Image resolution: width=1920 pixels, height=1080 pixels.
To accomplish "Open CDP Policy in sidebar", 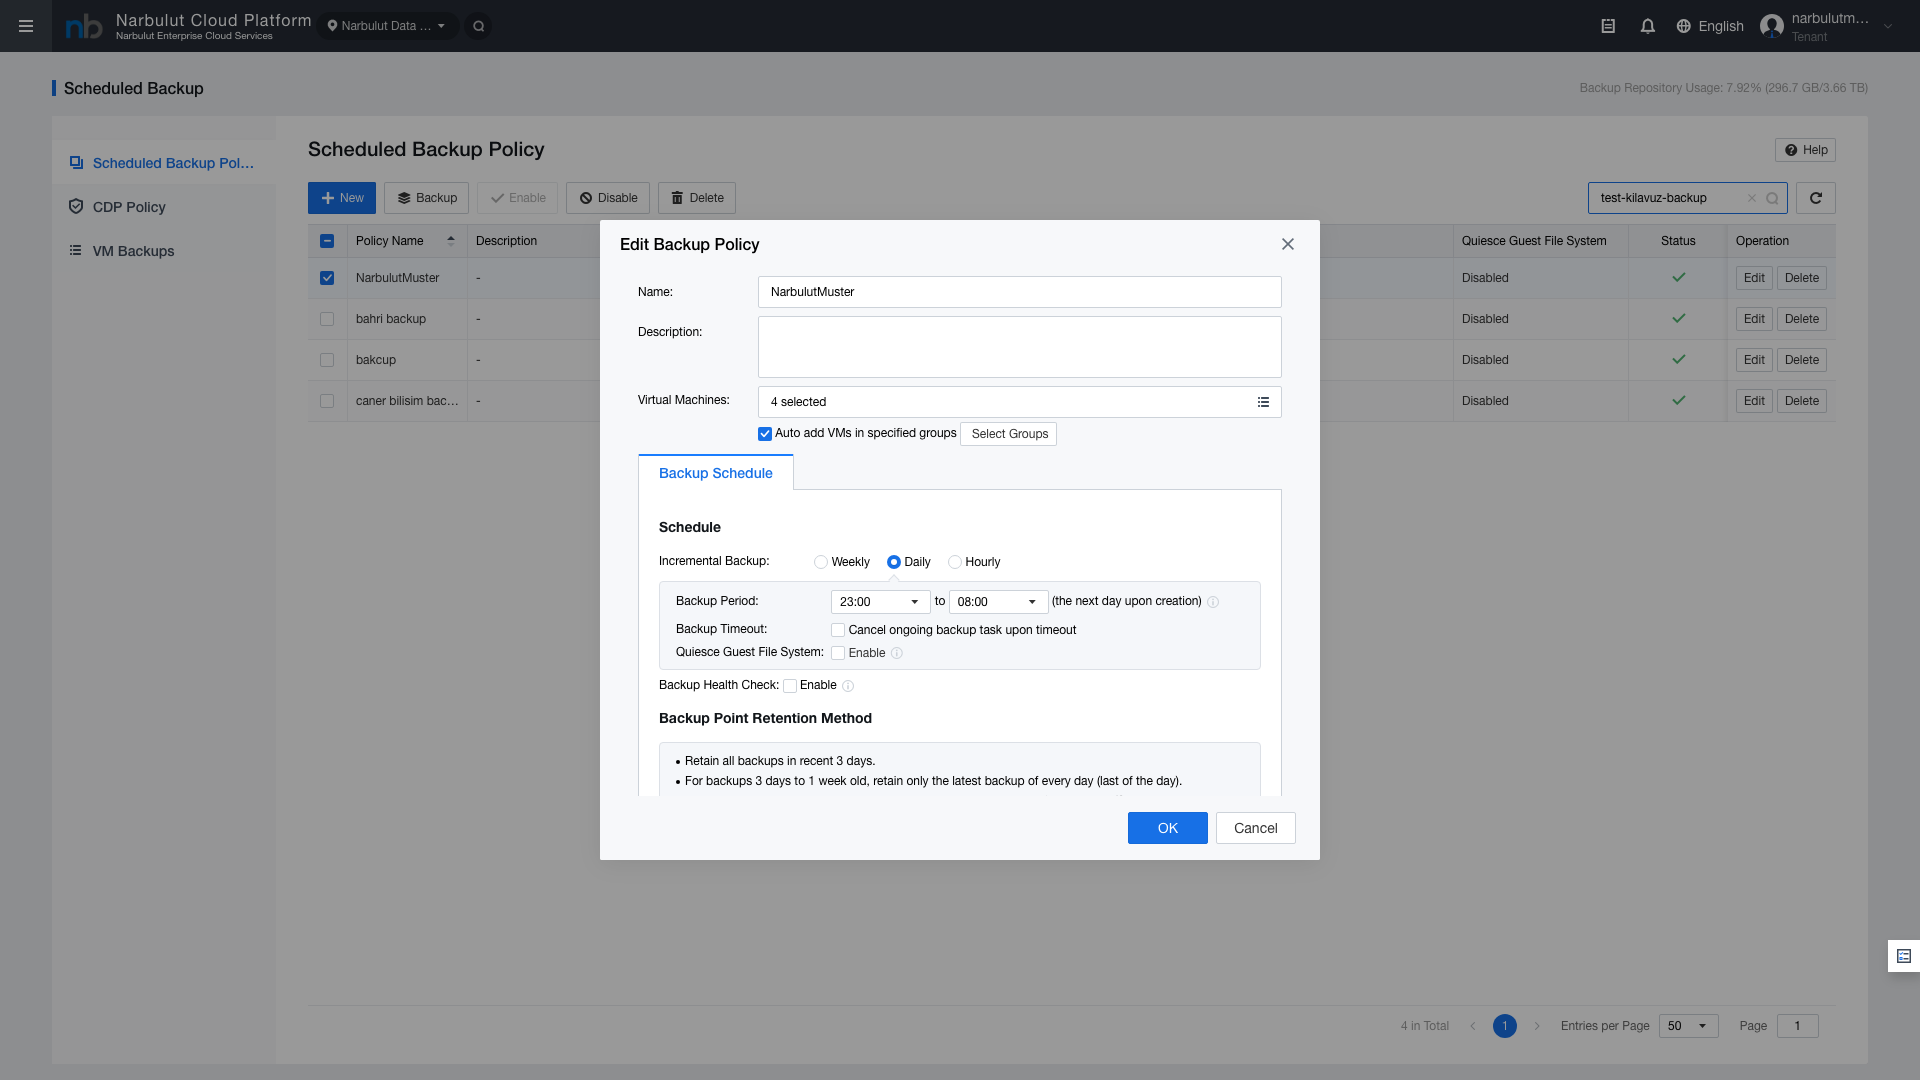I will pyautogui.click(x=163, y=207).
